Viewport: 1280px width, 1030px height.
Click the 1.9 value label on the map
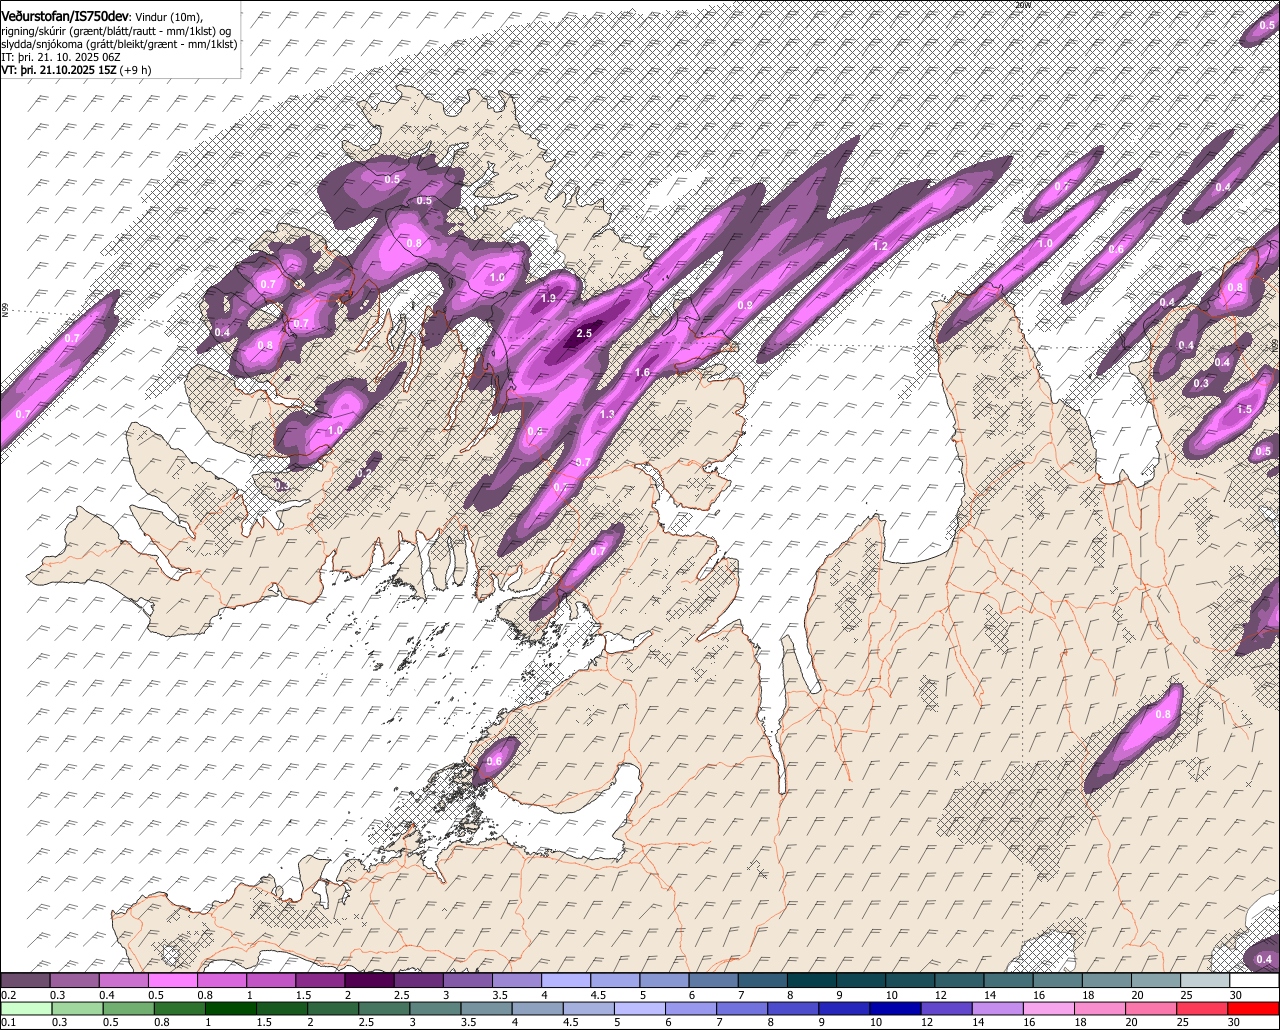point(548,298)
